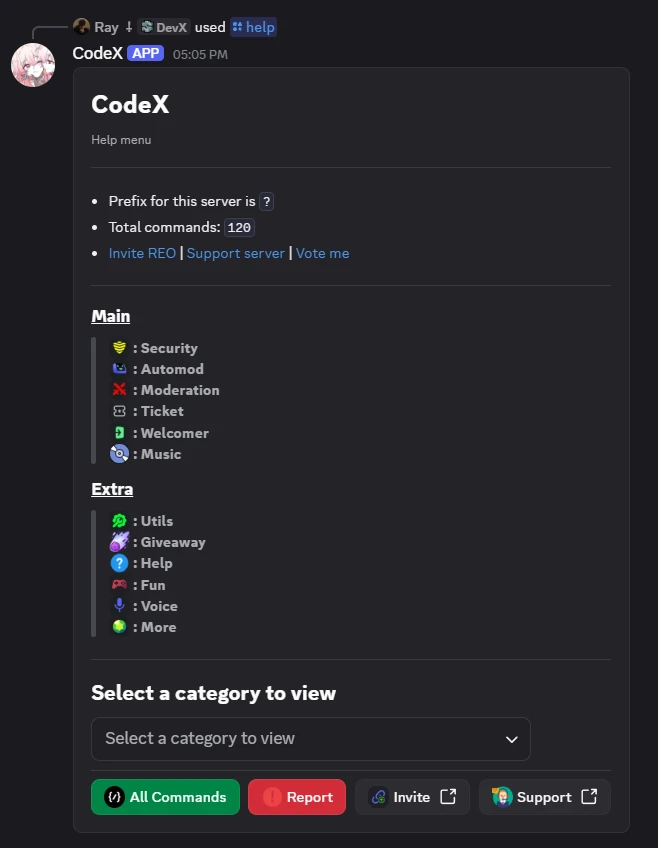Open the Select a category dropdown
Screen dimensions: 658x848
[311, 739]
